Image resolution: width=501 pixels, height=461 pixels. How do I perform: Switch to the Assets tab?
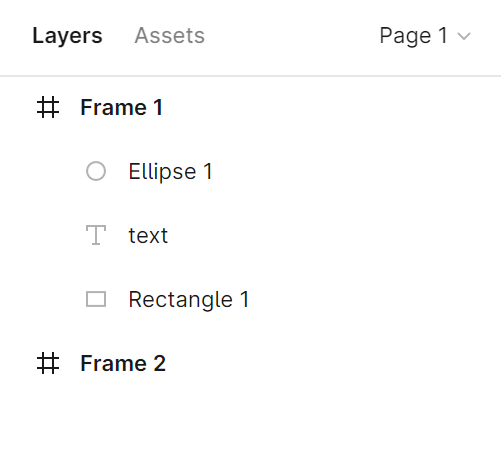coord(169,35)
